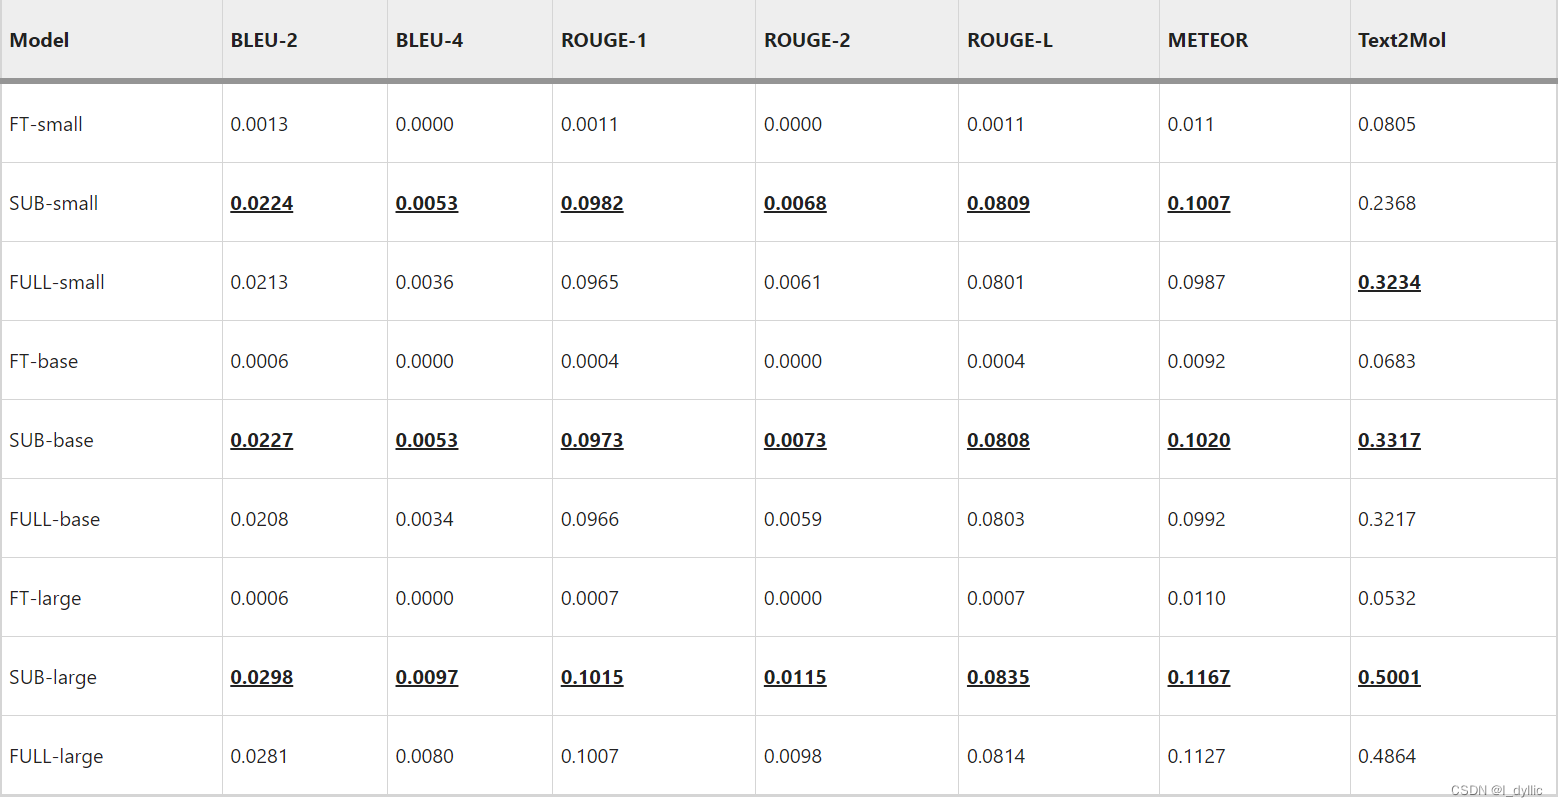Select bold 0.1020 in SUB-base row
This screenshot has width=1558, height=807.
click(x=1199, y=440)
